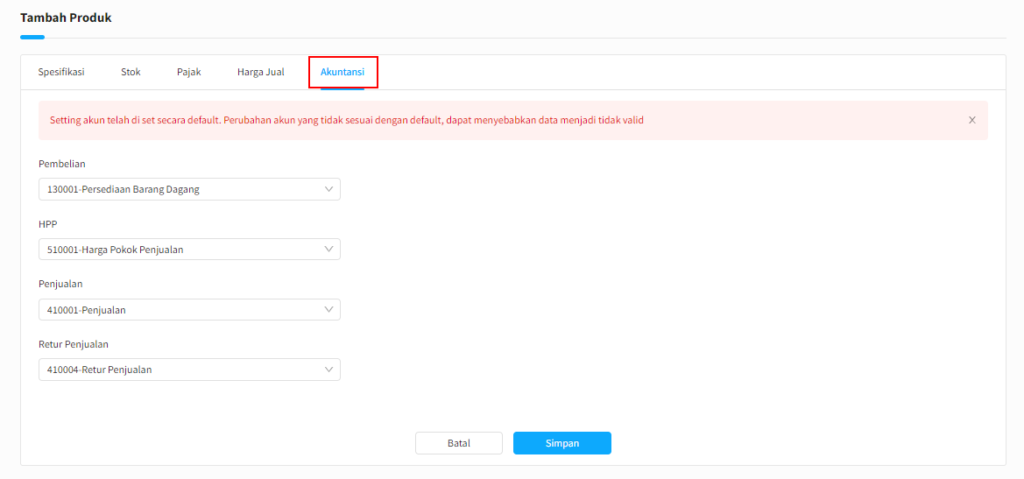Click chevron arrow of HPP dropdown
1024x479 pixels.
click(329, 249)
